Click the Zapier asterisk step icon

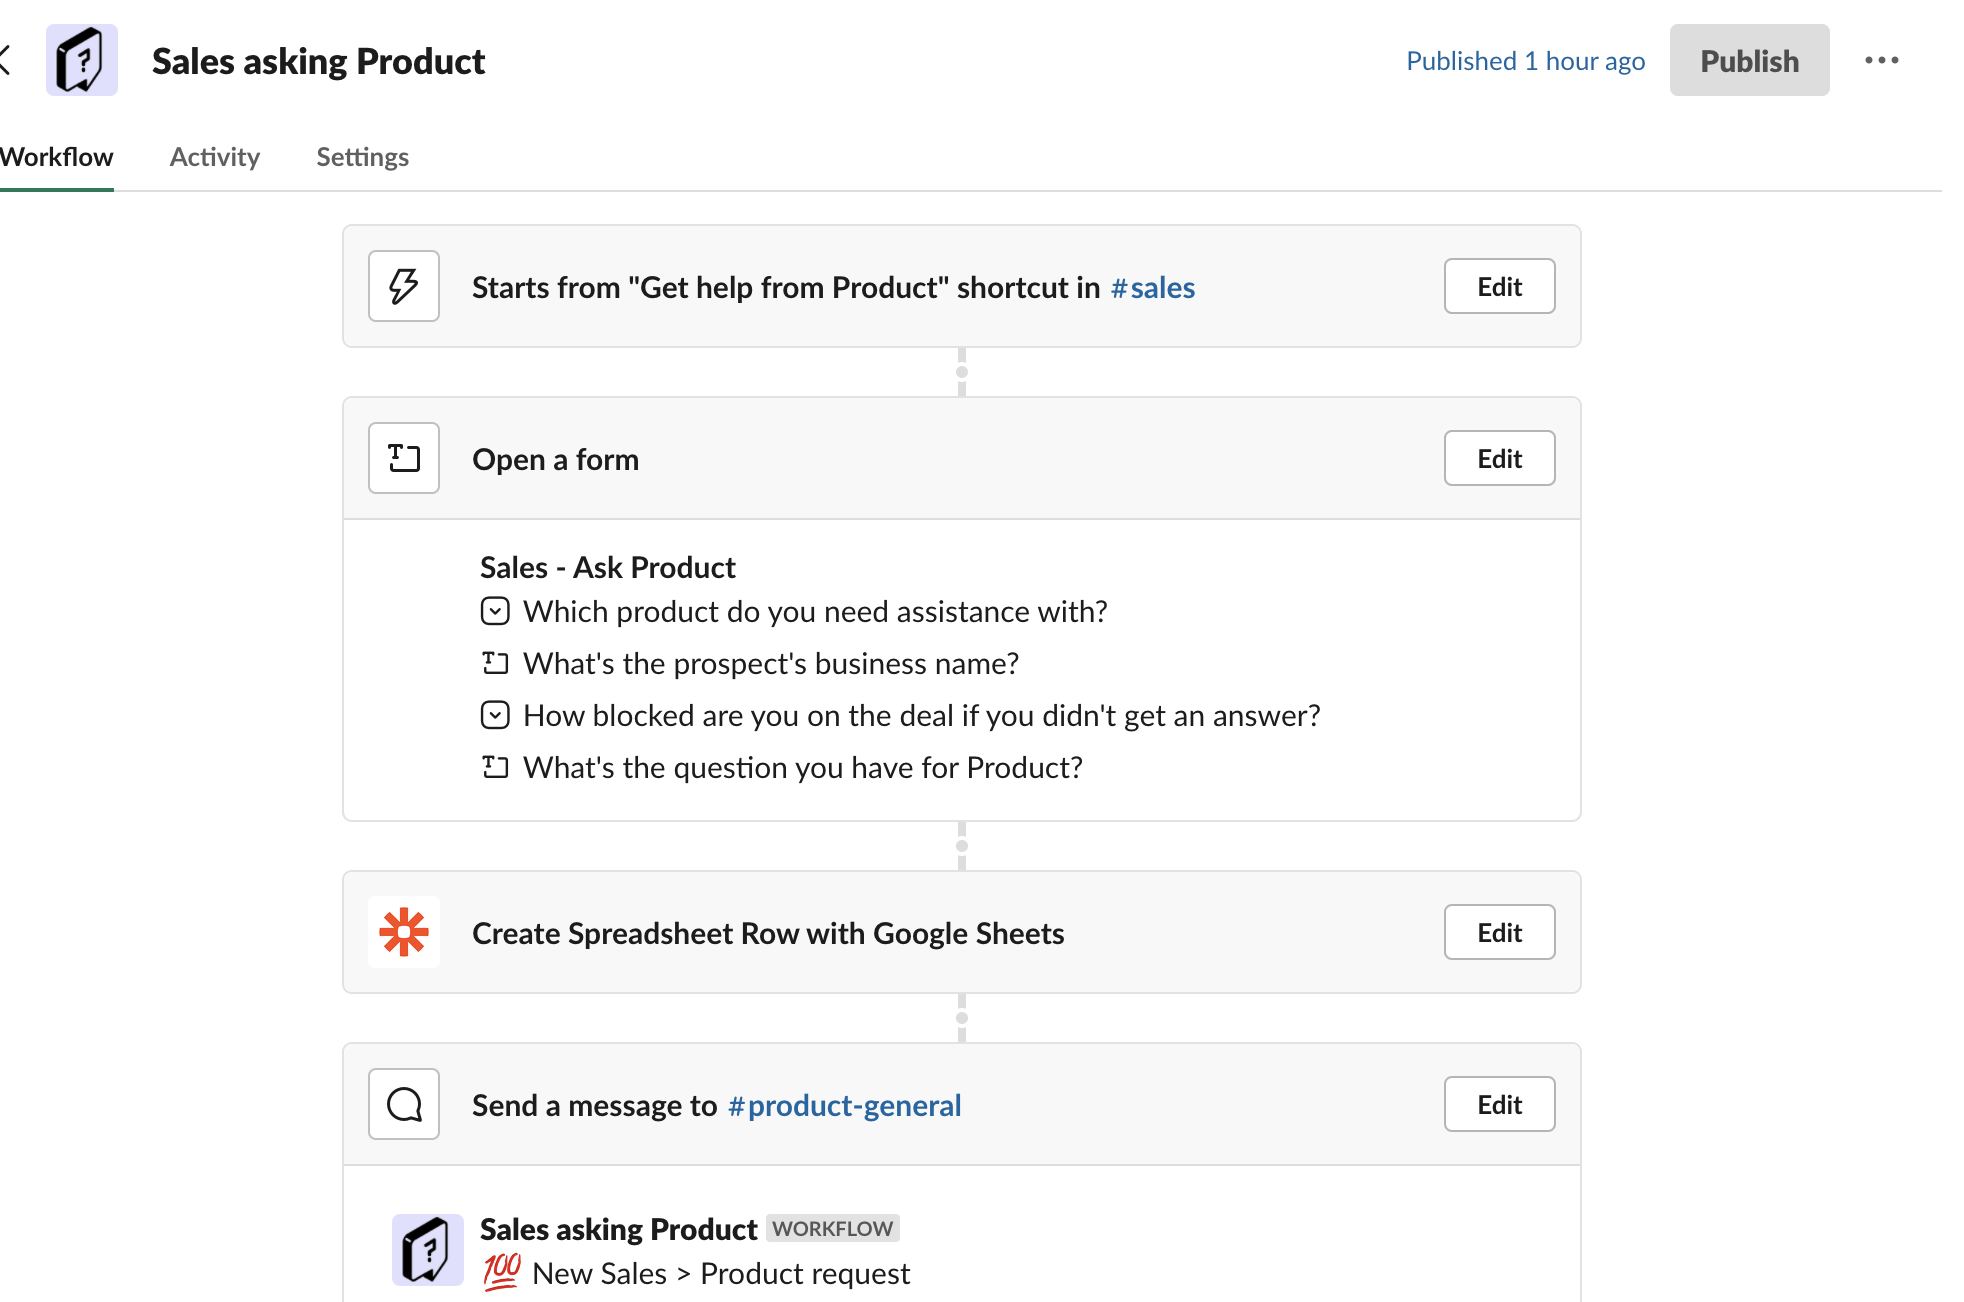click(404, 932)
